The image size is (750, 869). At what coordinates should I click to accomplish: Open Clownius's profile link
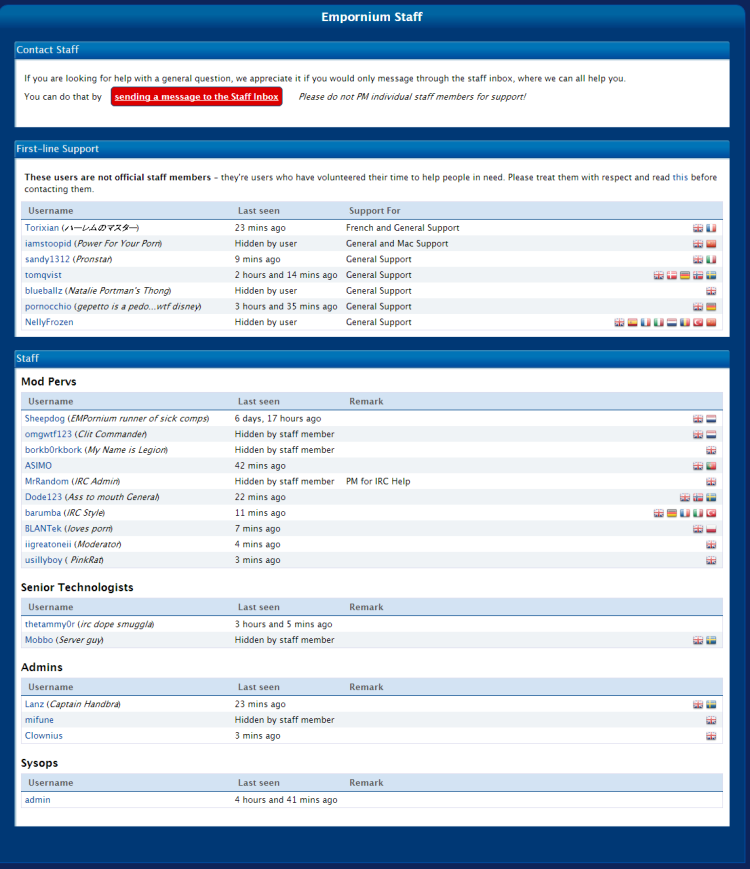44,735
